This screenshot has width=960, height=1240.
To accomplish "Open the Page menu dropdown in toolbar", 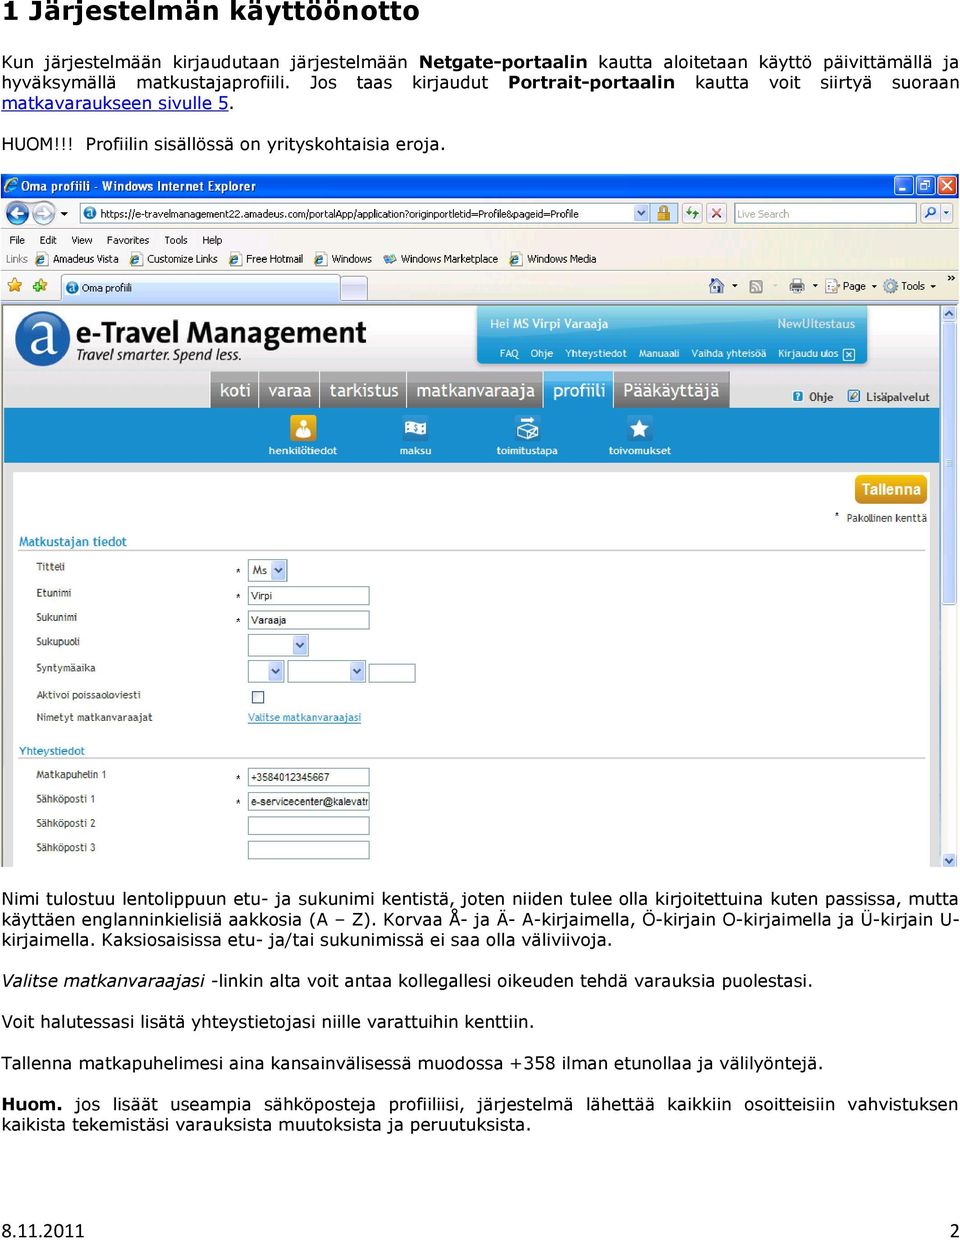I will [x=852, y=286].
